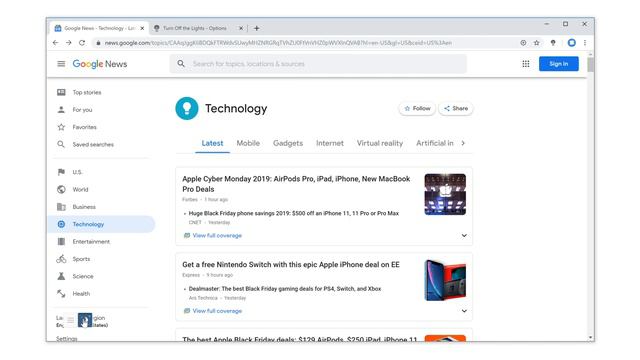Click the Technology lightbulb topic icon
The height and width of the screenshot is (360, 640).
[x=187, y=108]
